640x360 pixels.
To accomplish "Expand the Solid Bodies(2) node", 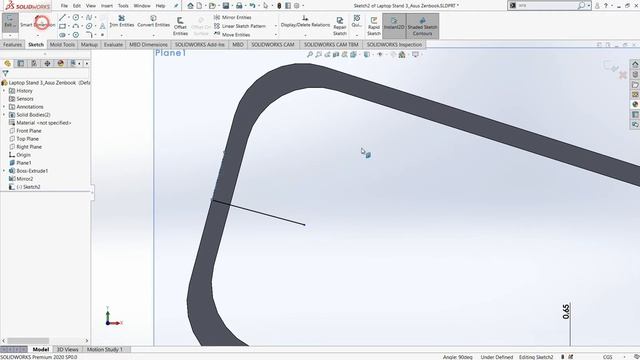I will [x=4, y=115].
